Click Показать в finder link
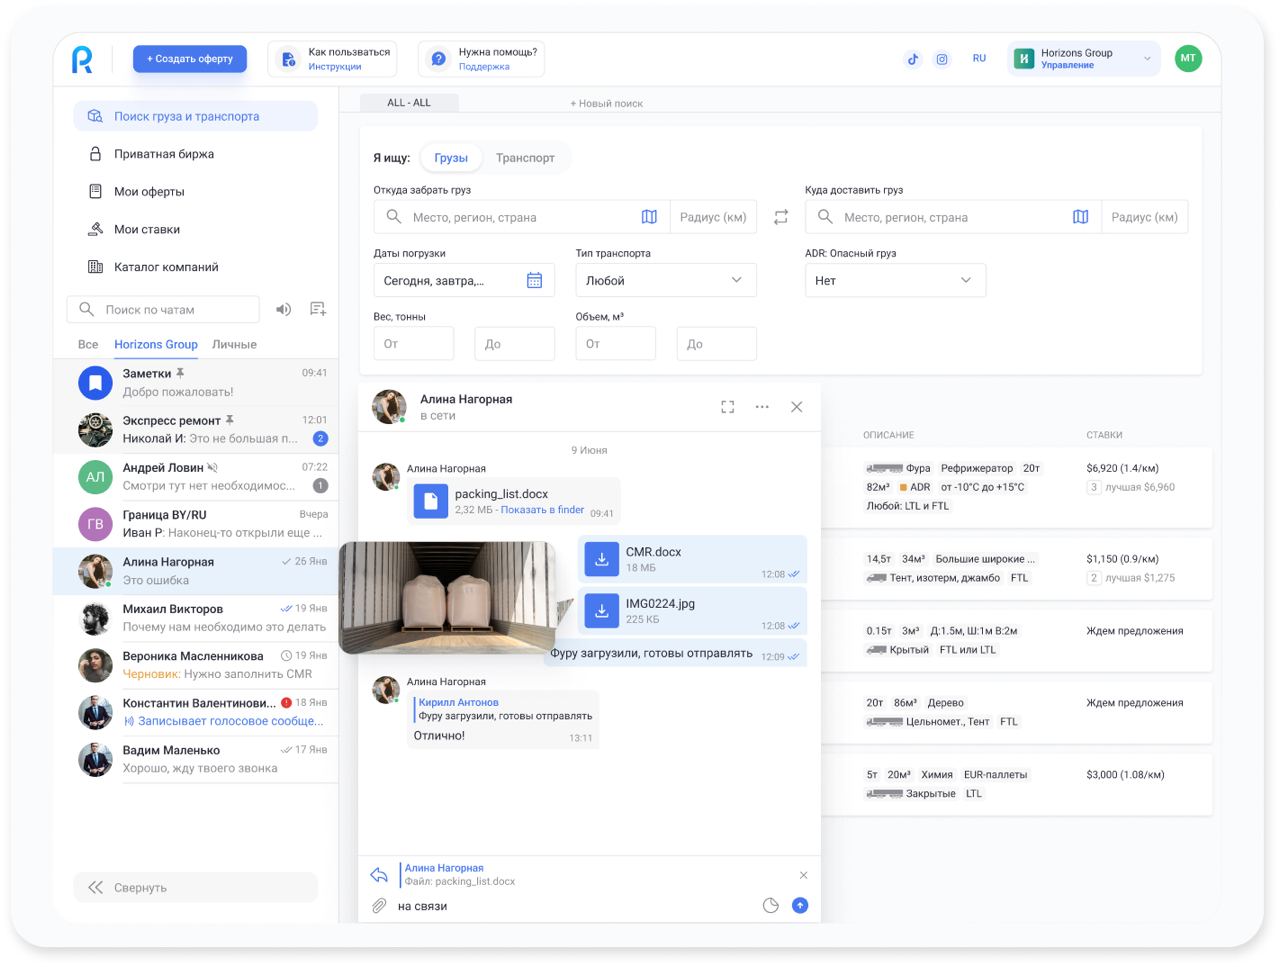This screenshot has width=1280, height=967. pos(542,510)
